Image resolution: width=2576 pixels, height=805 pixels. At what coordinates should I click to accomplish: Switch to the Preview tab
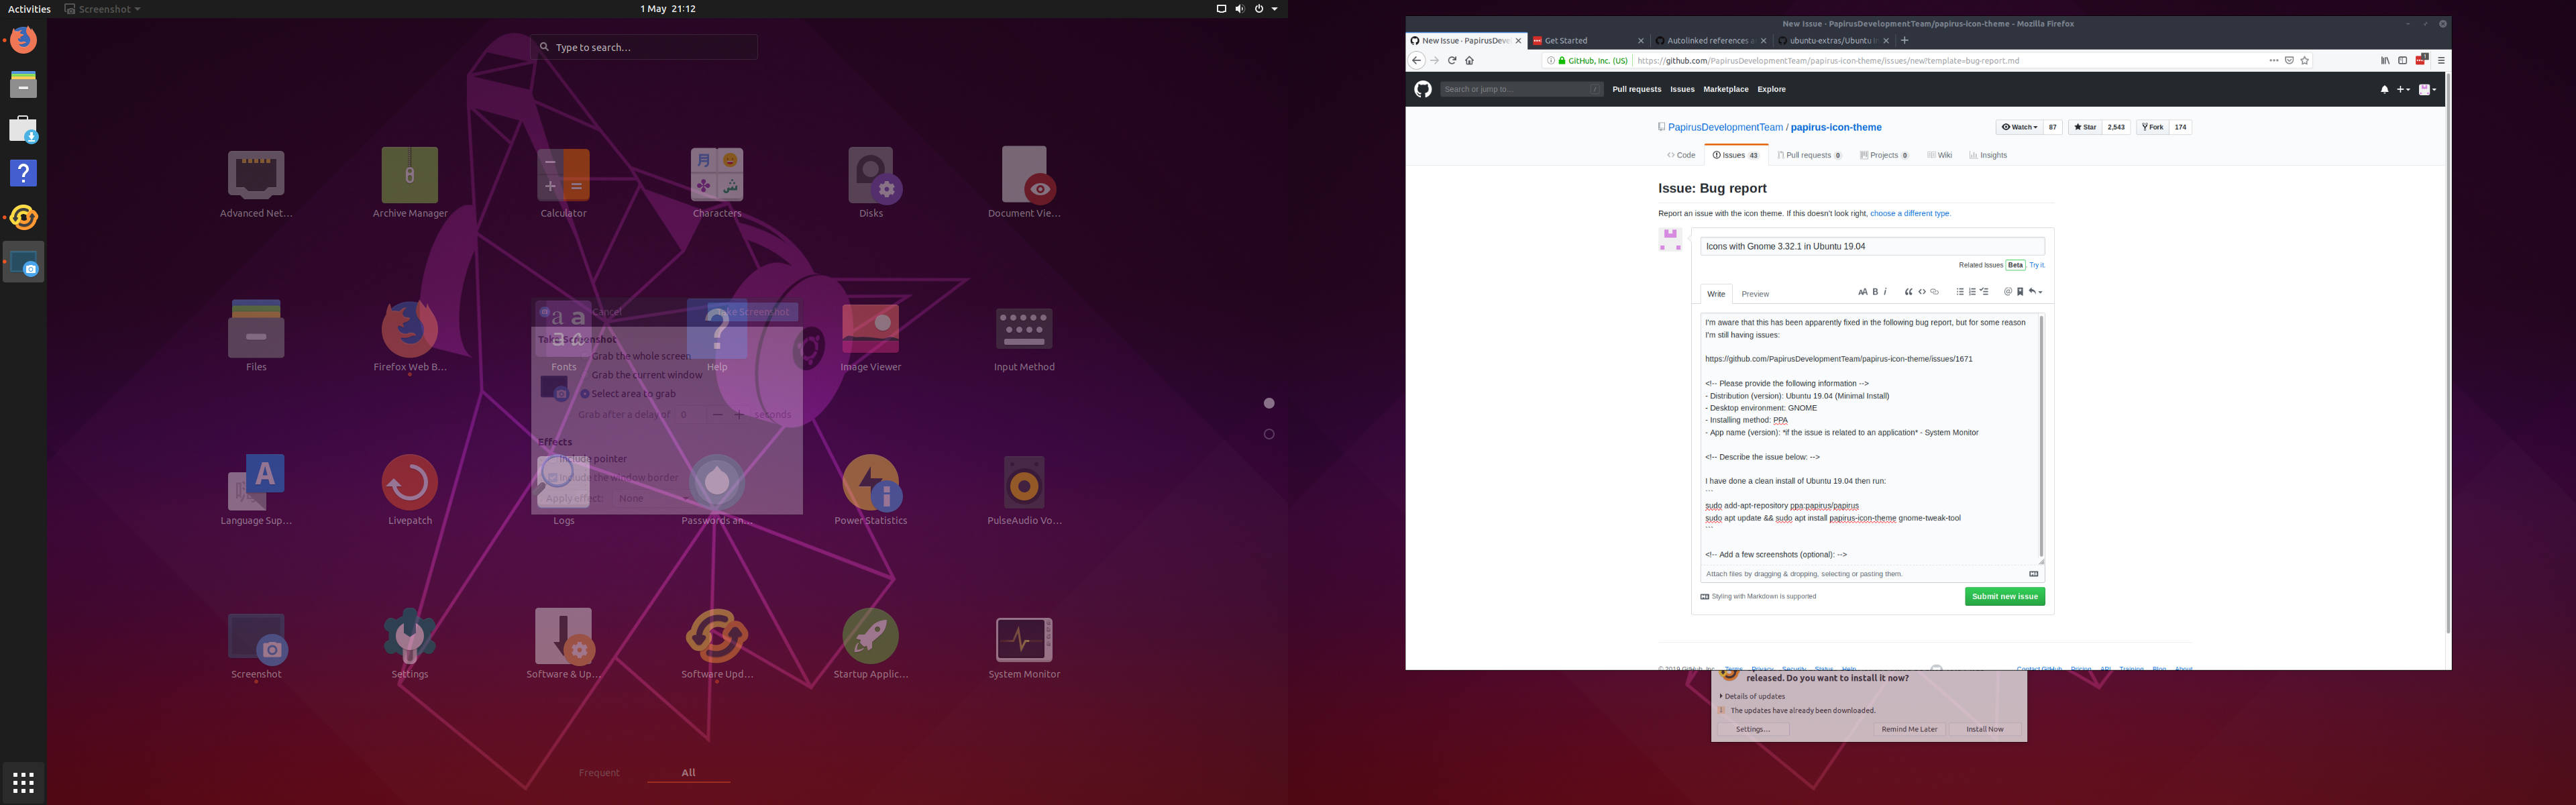click(x=1755, y=293)
